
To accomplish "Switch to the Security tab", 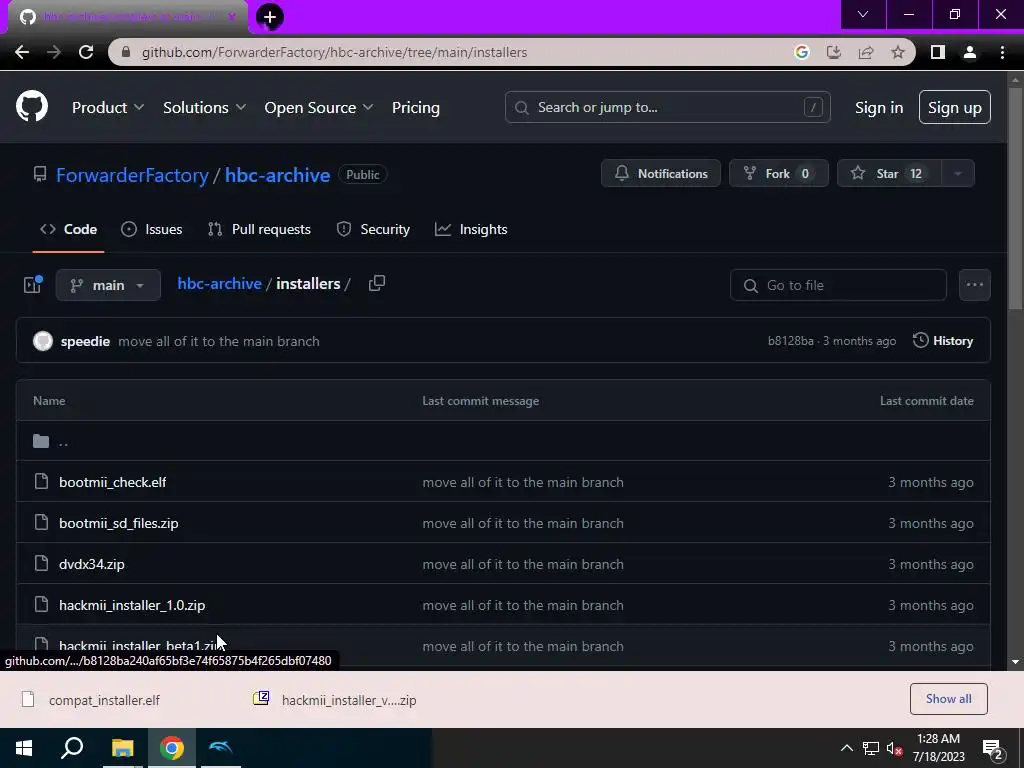I will [x=373, y=229].
